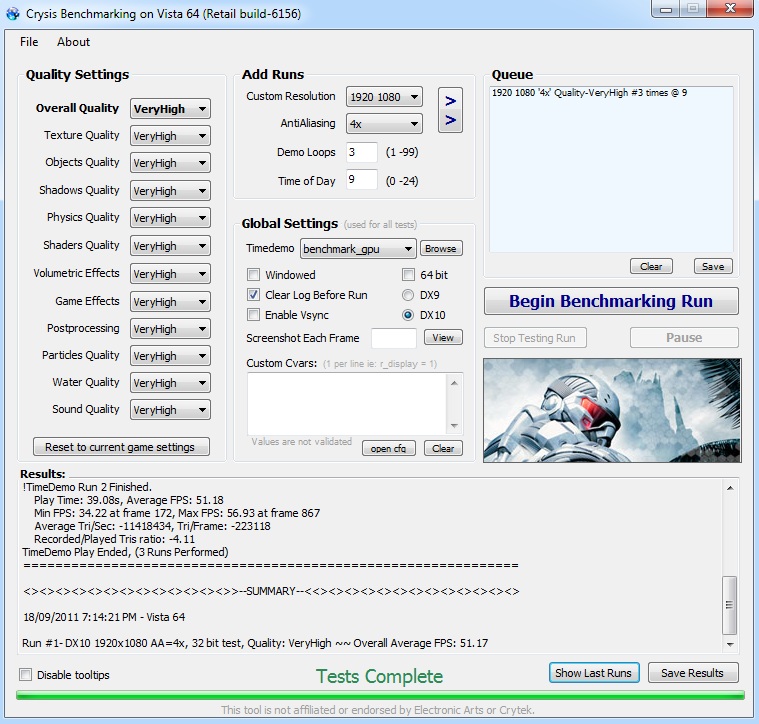This screenshot has width=759, height=724.
Task: Click 'Min FPS: 34.22' result line
Action: tap(177, 513)
